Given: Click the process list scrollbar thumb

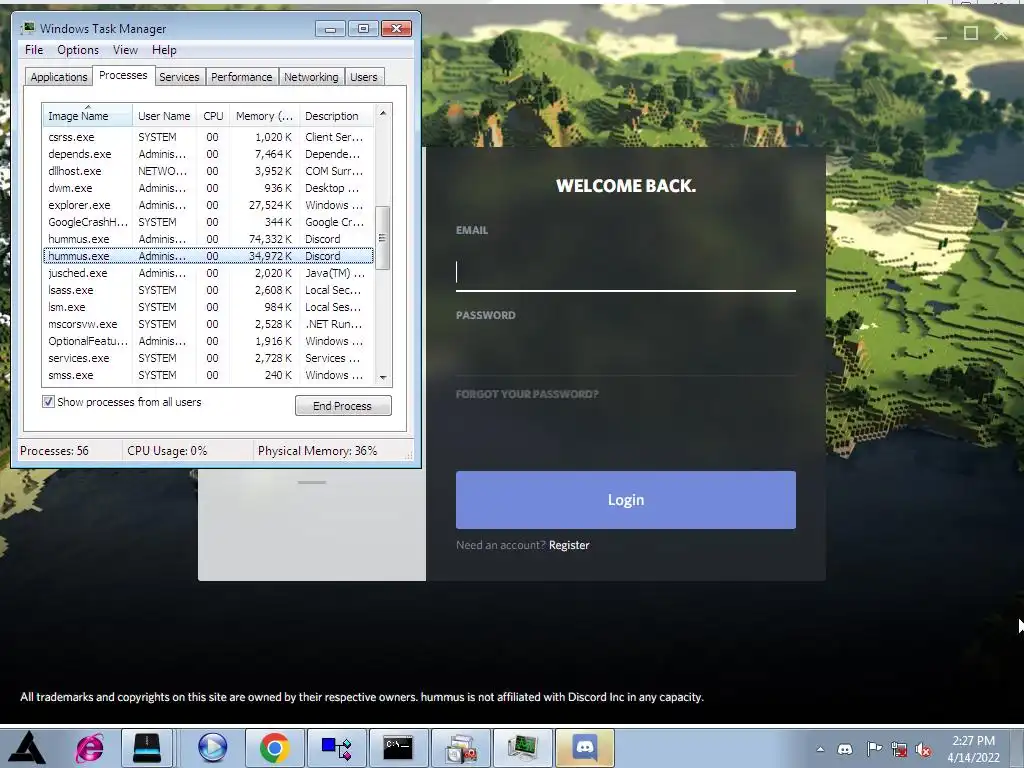Looking at the screenshot, I should click(x=383, y=238).
